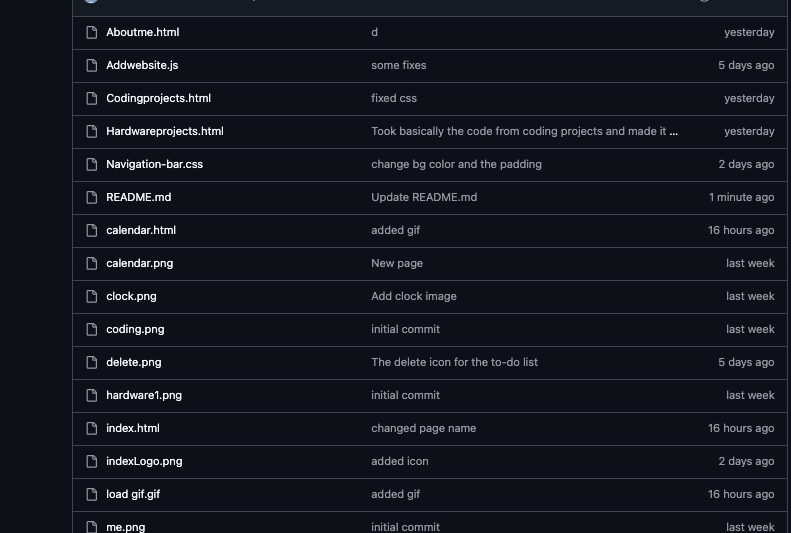View the "Update README.md" commit

424,197
